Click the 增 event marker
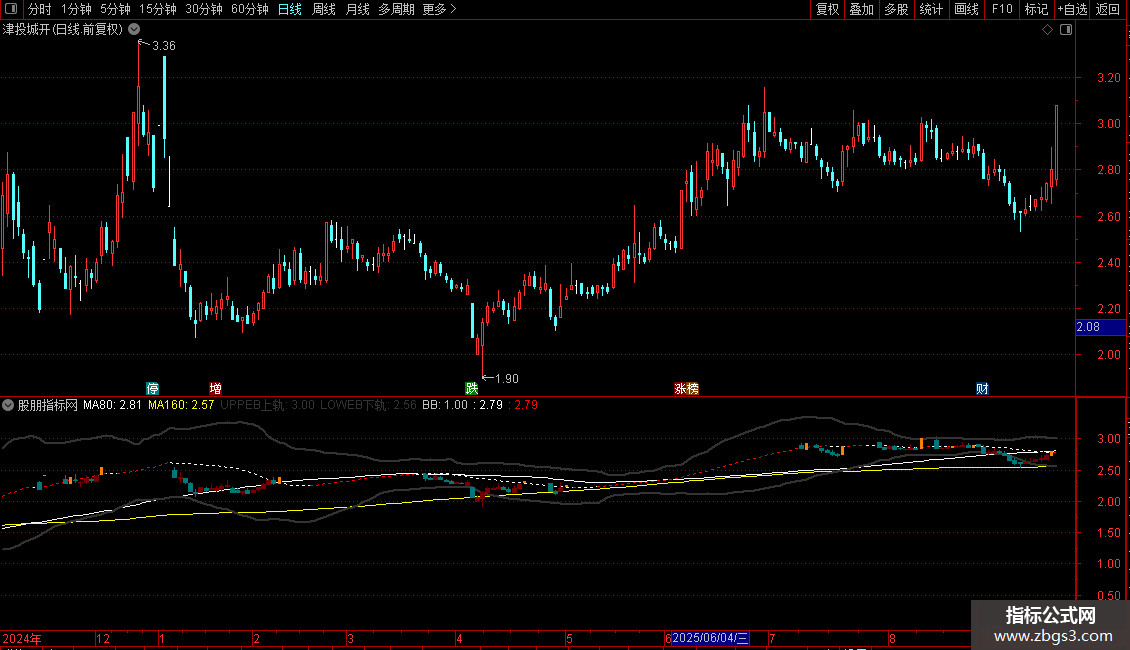The height and width of the screenshot is (650, 1130). coord(215,388)
